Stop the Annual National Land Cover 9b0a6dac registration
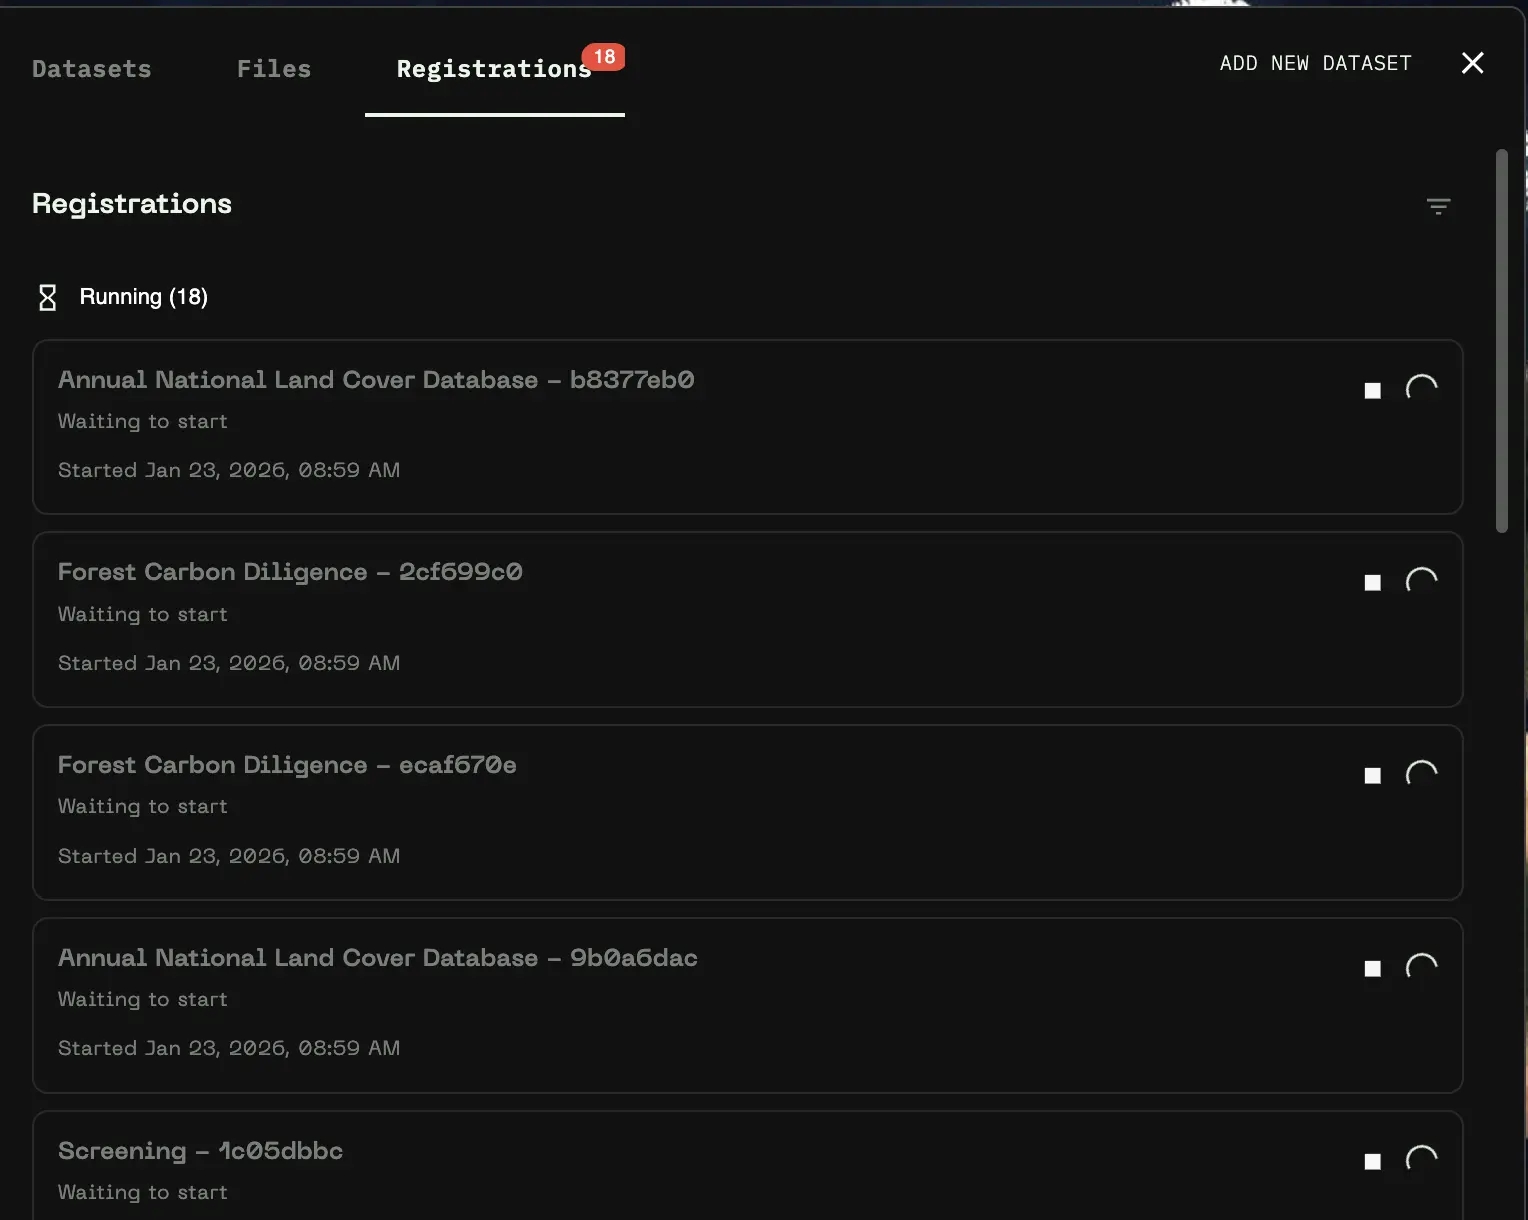 click(1372, 969)
